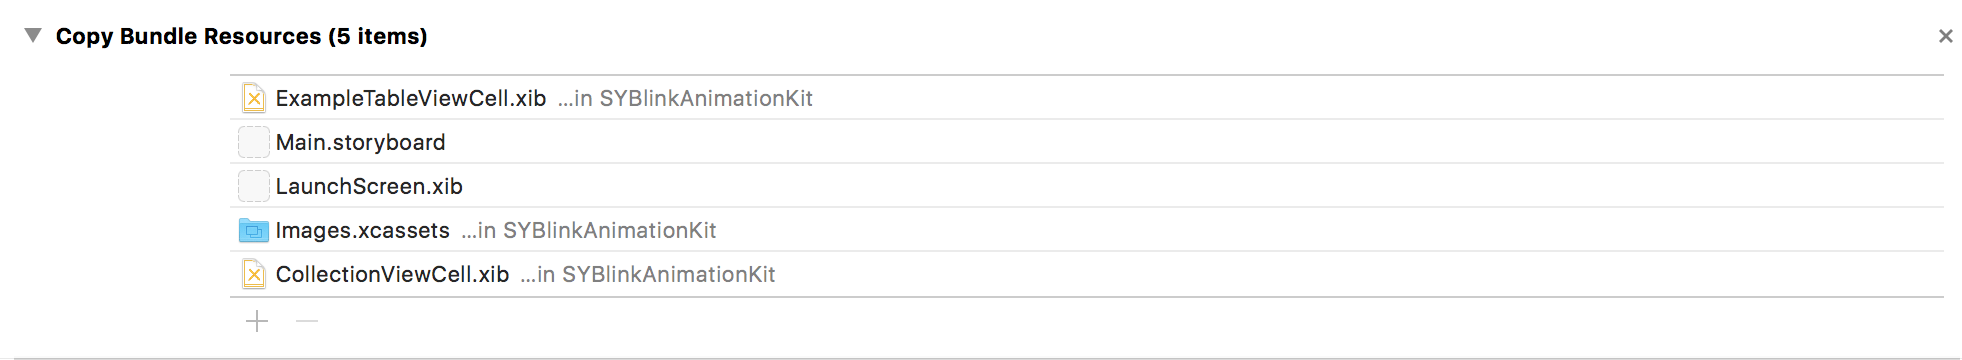The width and height of the screenshot is (1962, 360).
Task: Click the Copy Bundle Resources section title
Action: 241,36
